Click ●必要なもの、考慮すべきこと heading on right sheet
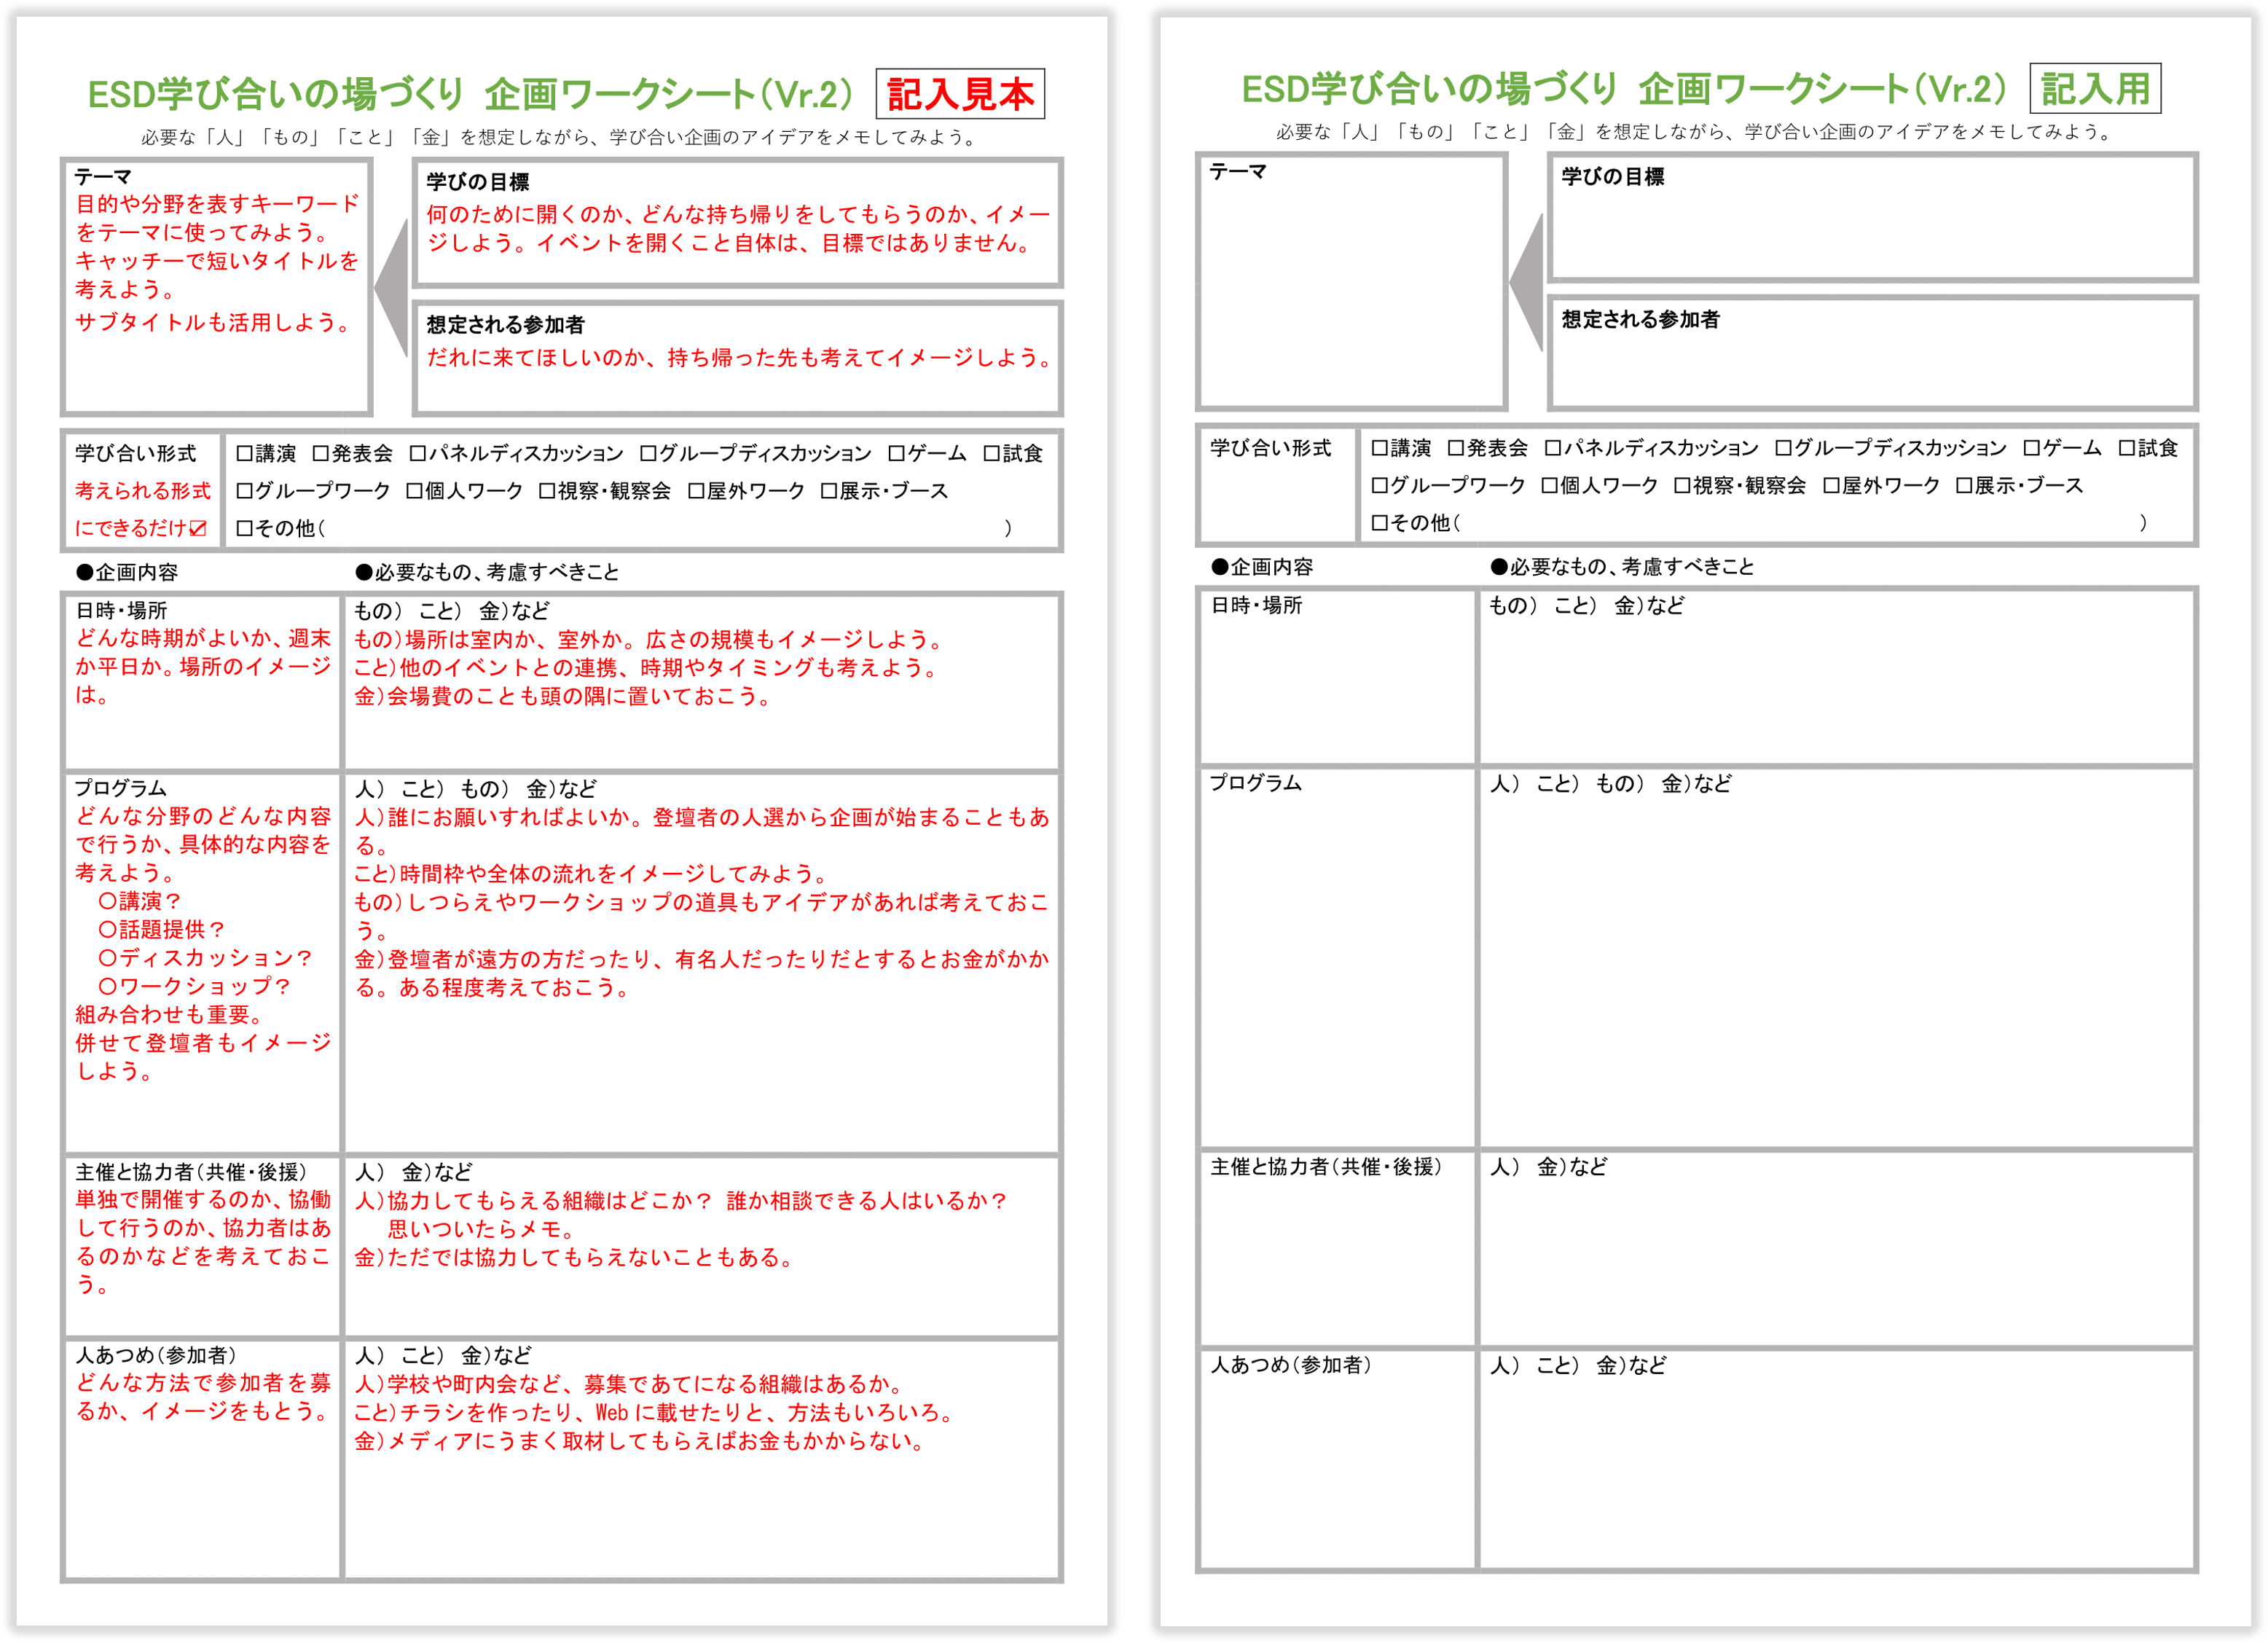This screenshot has height=1643, width=2268. point(1622,567)
